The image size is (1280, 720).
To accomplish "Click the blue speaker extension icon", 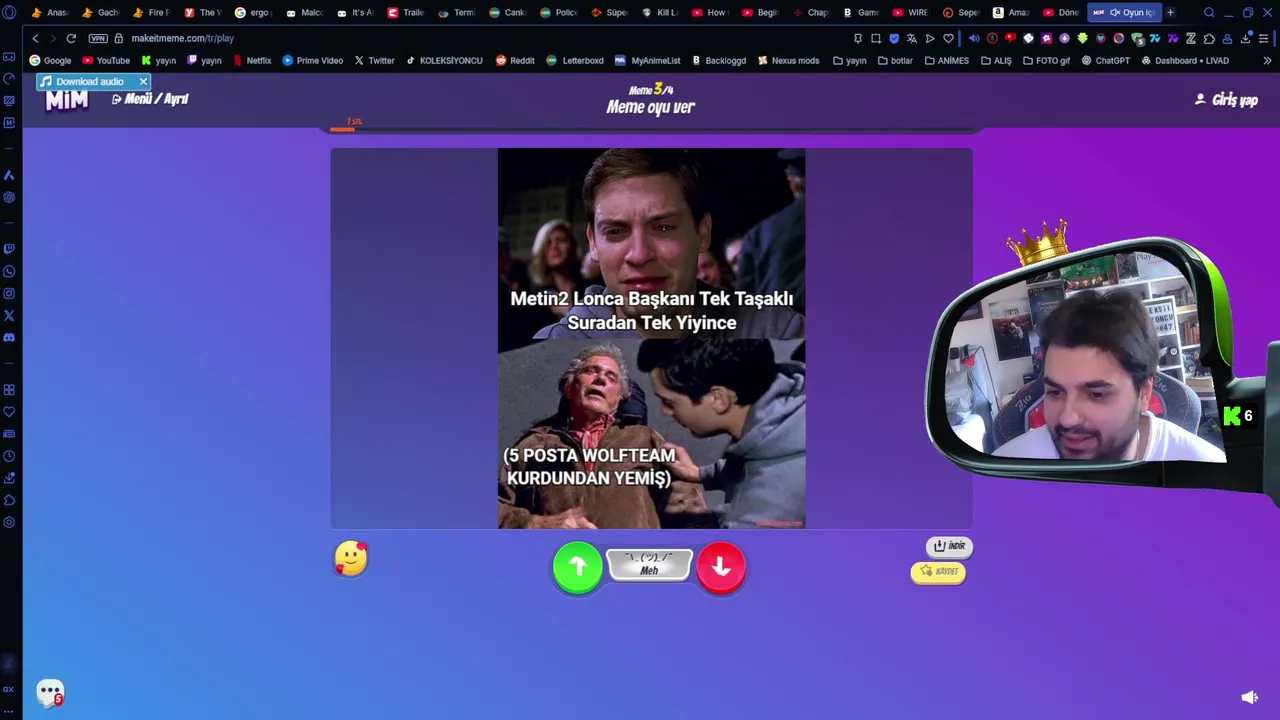I will 973,38.
